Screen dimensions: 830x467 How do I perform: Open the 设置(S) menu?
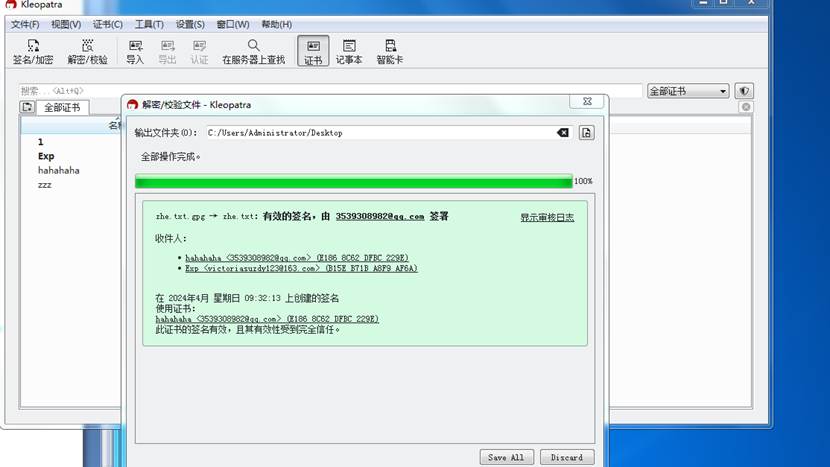190,24
